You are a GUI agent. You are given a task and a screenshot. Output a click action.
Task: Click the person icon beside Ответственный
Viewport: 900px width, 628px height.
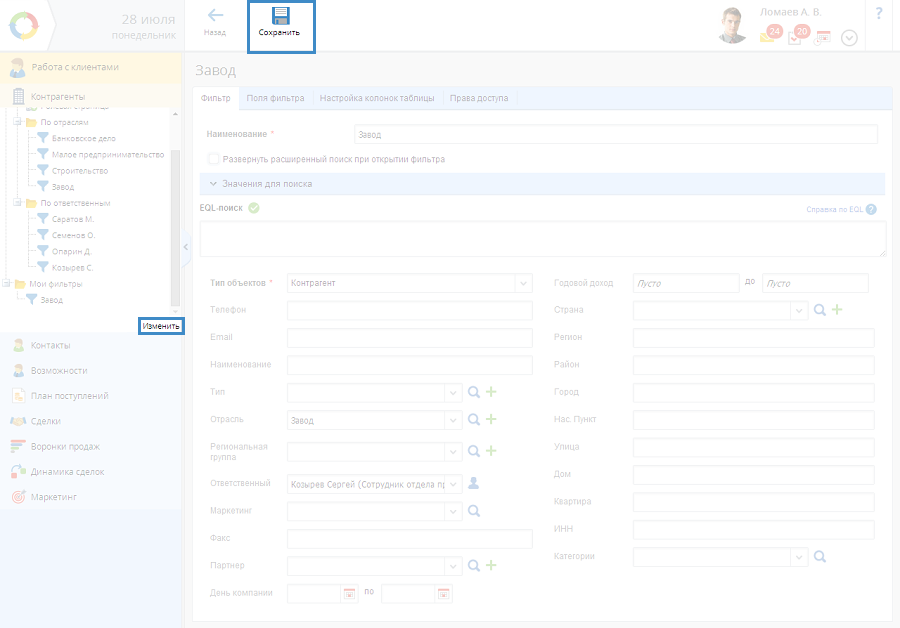click(x=474, y=483)
